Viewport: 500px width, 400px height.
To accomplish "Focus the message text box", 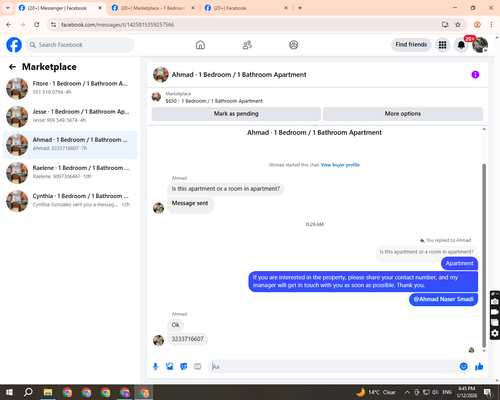I will (333, 367).
